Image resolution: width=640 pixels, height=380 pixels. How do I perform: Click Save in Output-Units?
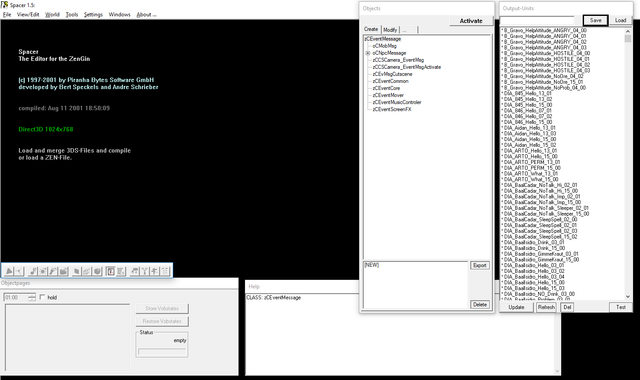click(596, 20)
